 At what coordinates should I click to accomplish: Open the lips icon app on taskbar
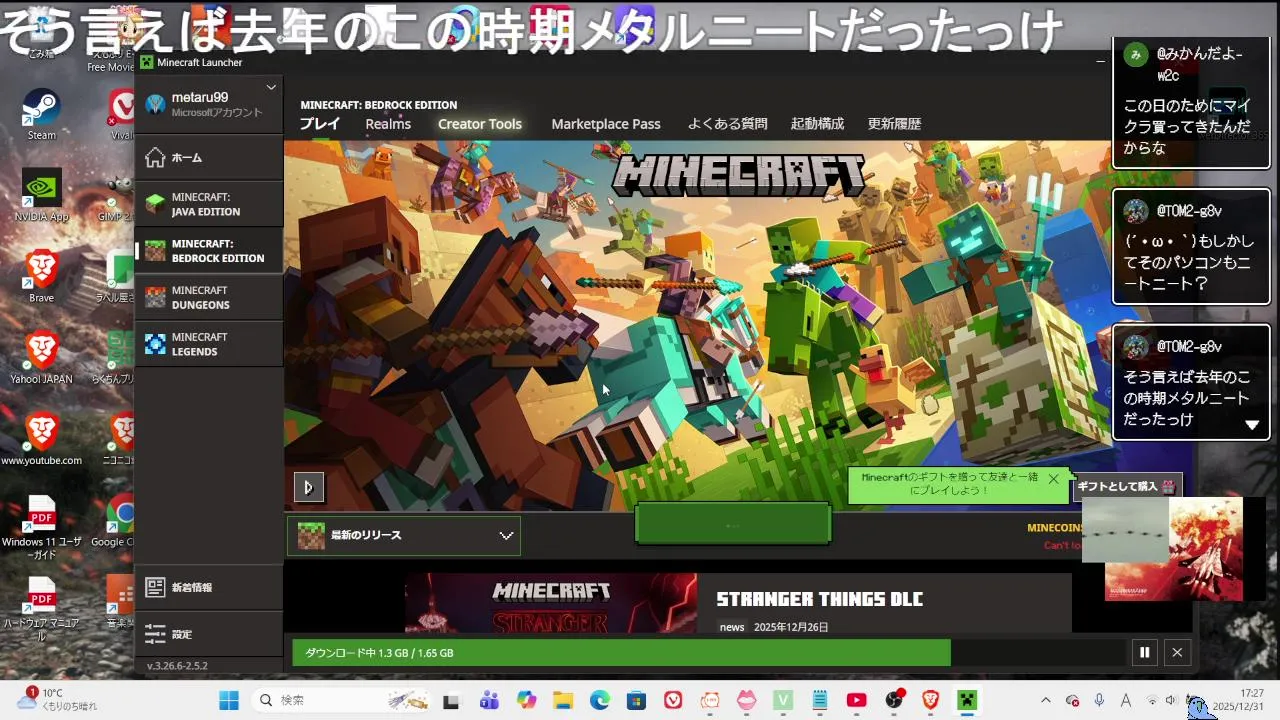(x=746, y=701)
